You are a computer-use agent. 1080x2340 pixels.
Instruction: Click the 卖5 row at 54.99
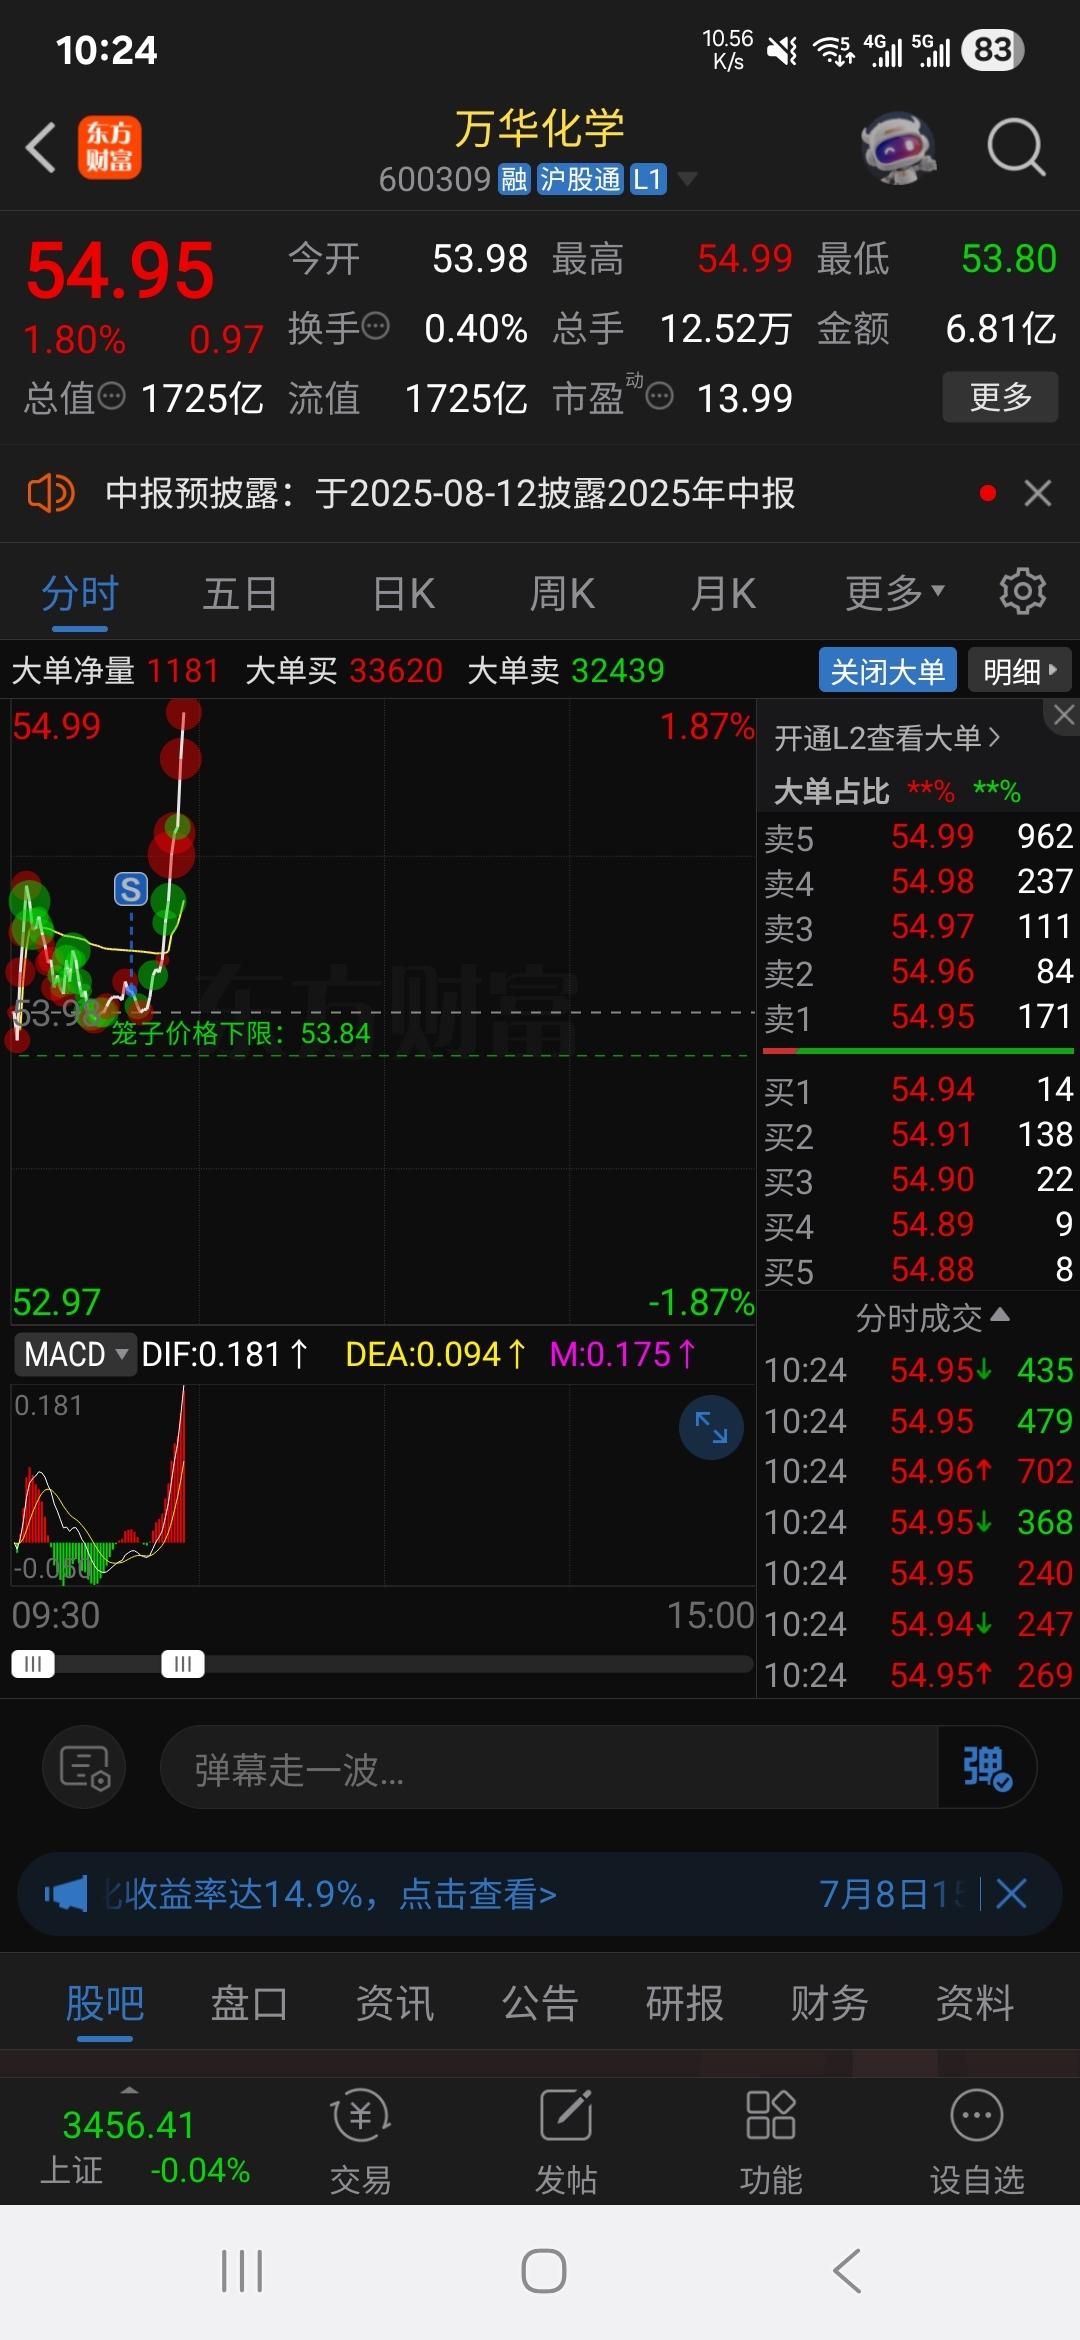pyautogui.click(x=918, y=836)
